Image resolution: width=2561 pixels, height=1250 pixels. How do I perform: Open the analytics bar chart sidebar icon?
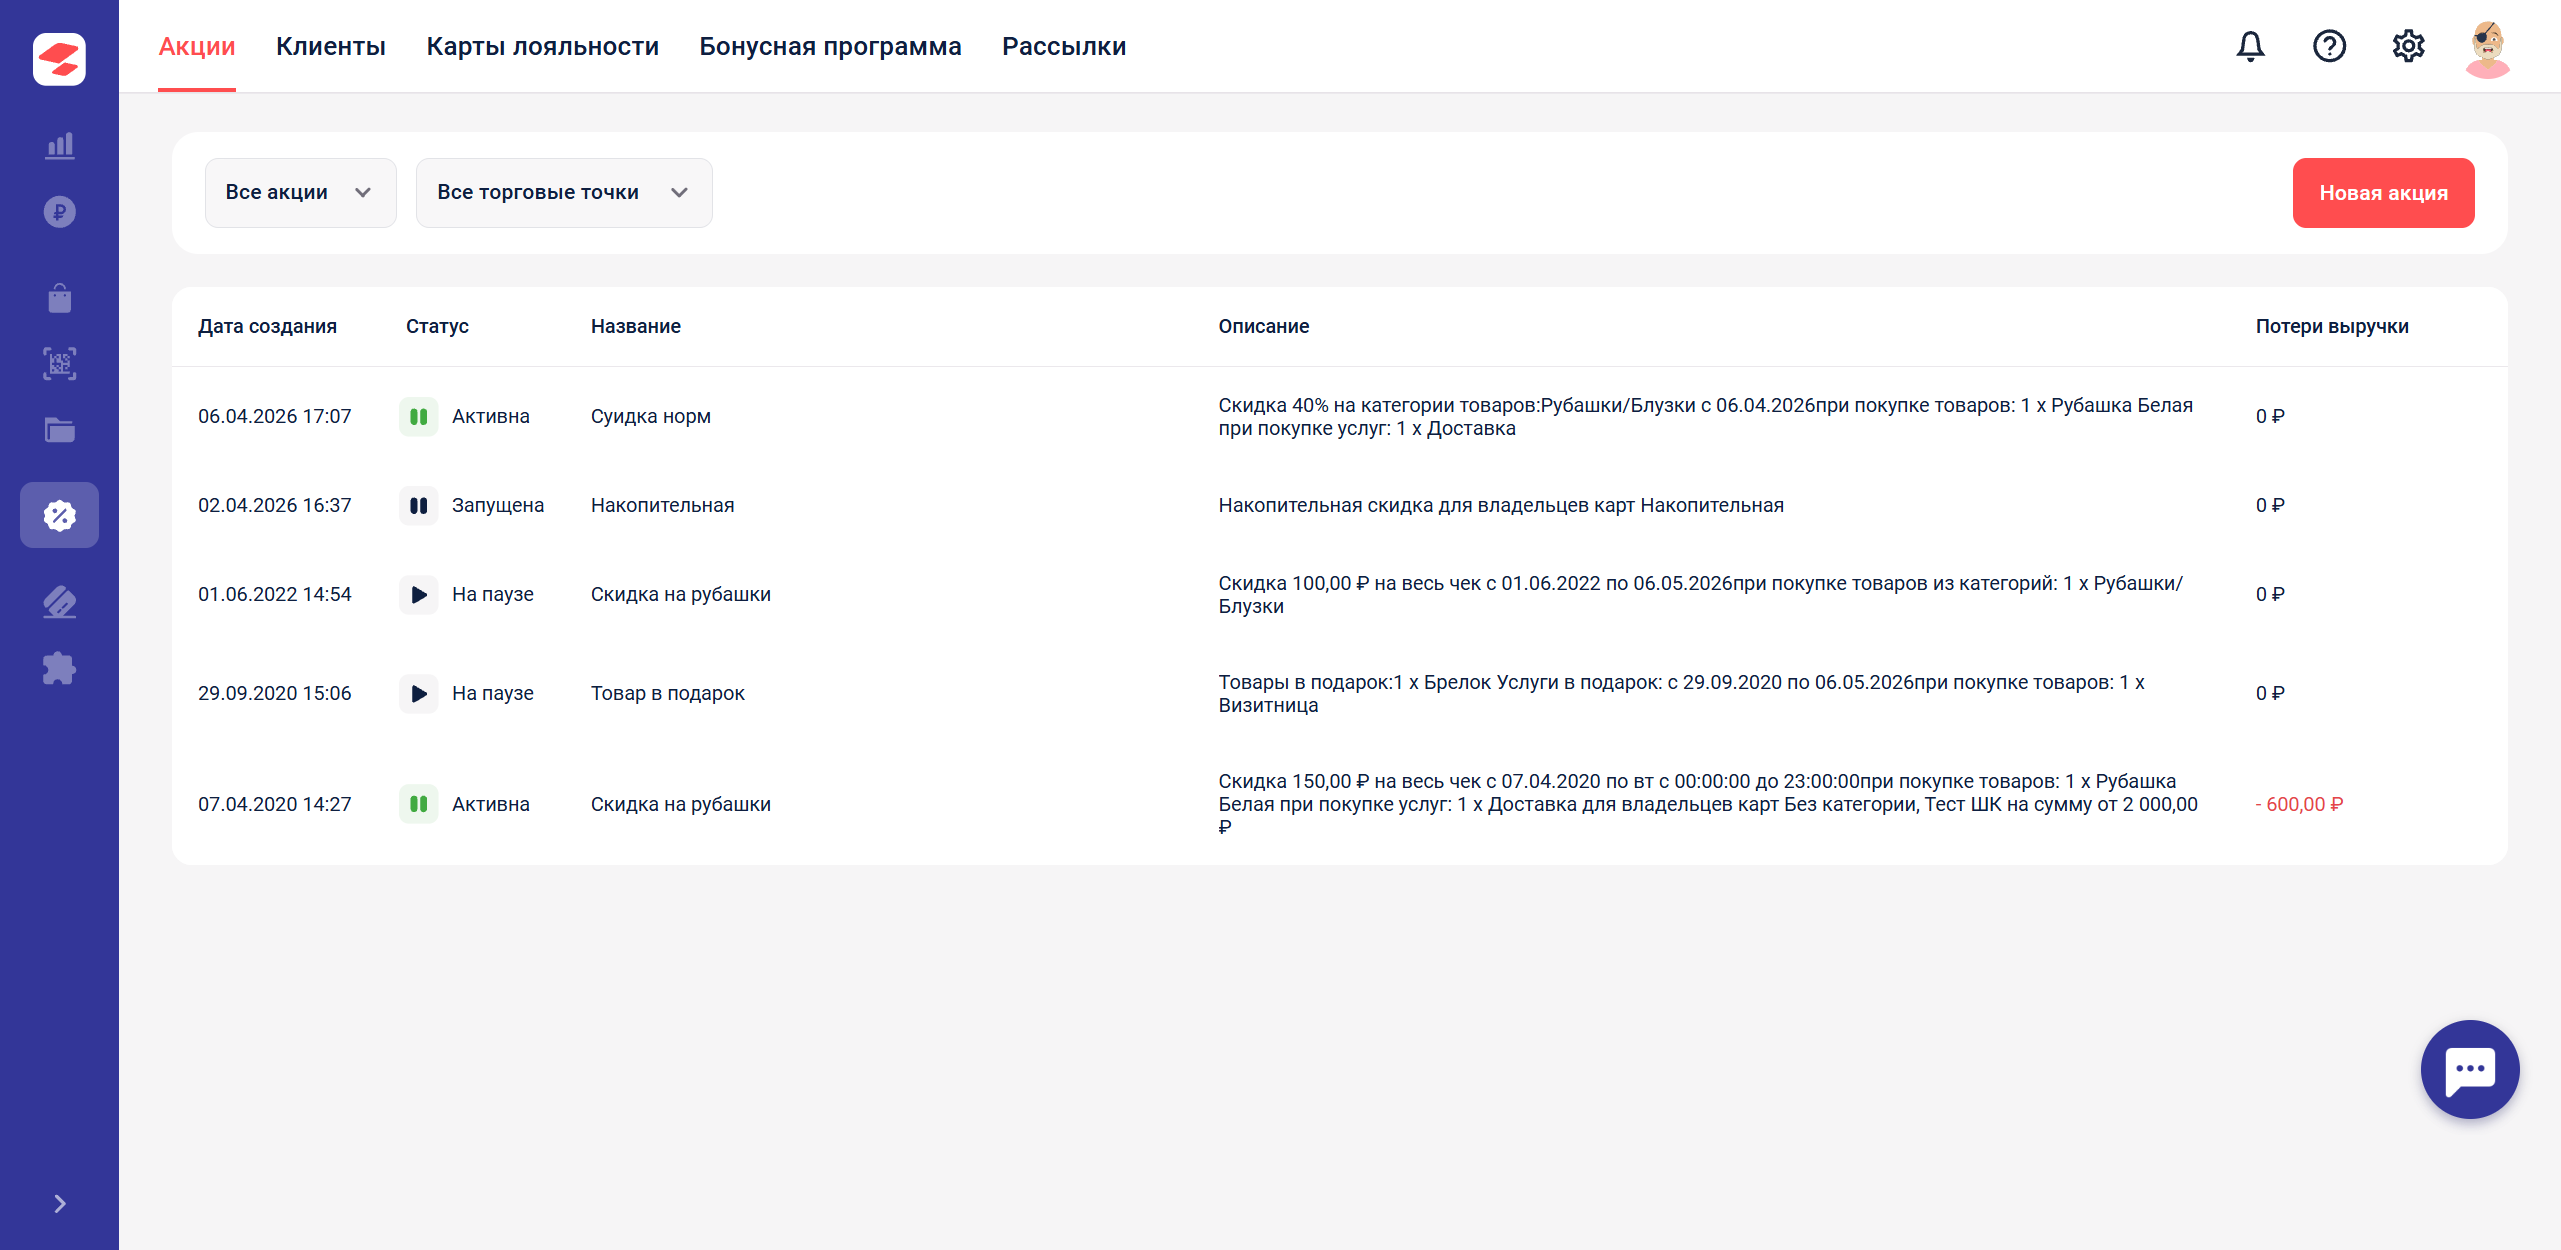60,146
